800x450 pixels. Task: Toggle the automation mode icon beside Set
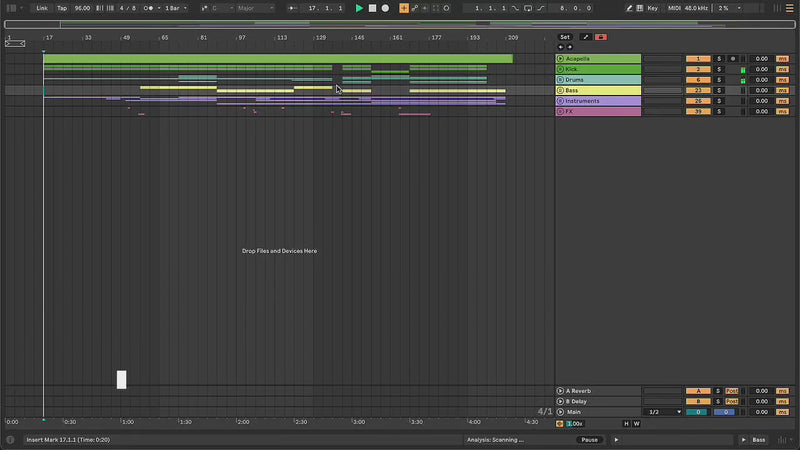[586, 37]
